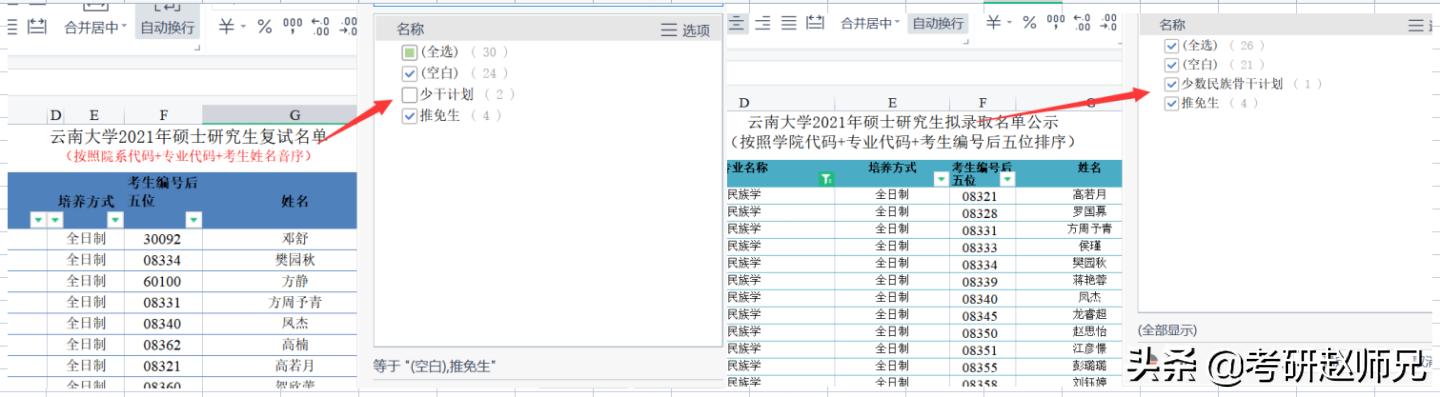The height and width of the screenshot is (397, 1440).
Task: Click cell 08345 in right sheet
Action: coord(980,315)
